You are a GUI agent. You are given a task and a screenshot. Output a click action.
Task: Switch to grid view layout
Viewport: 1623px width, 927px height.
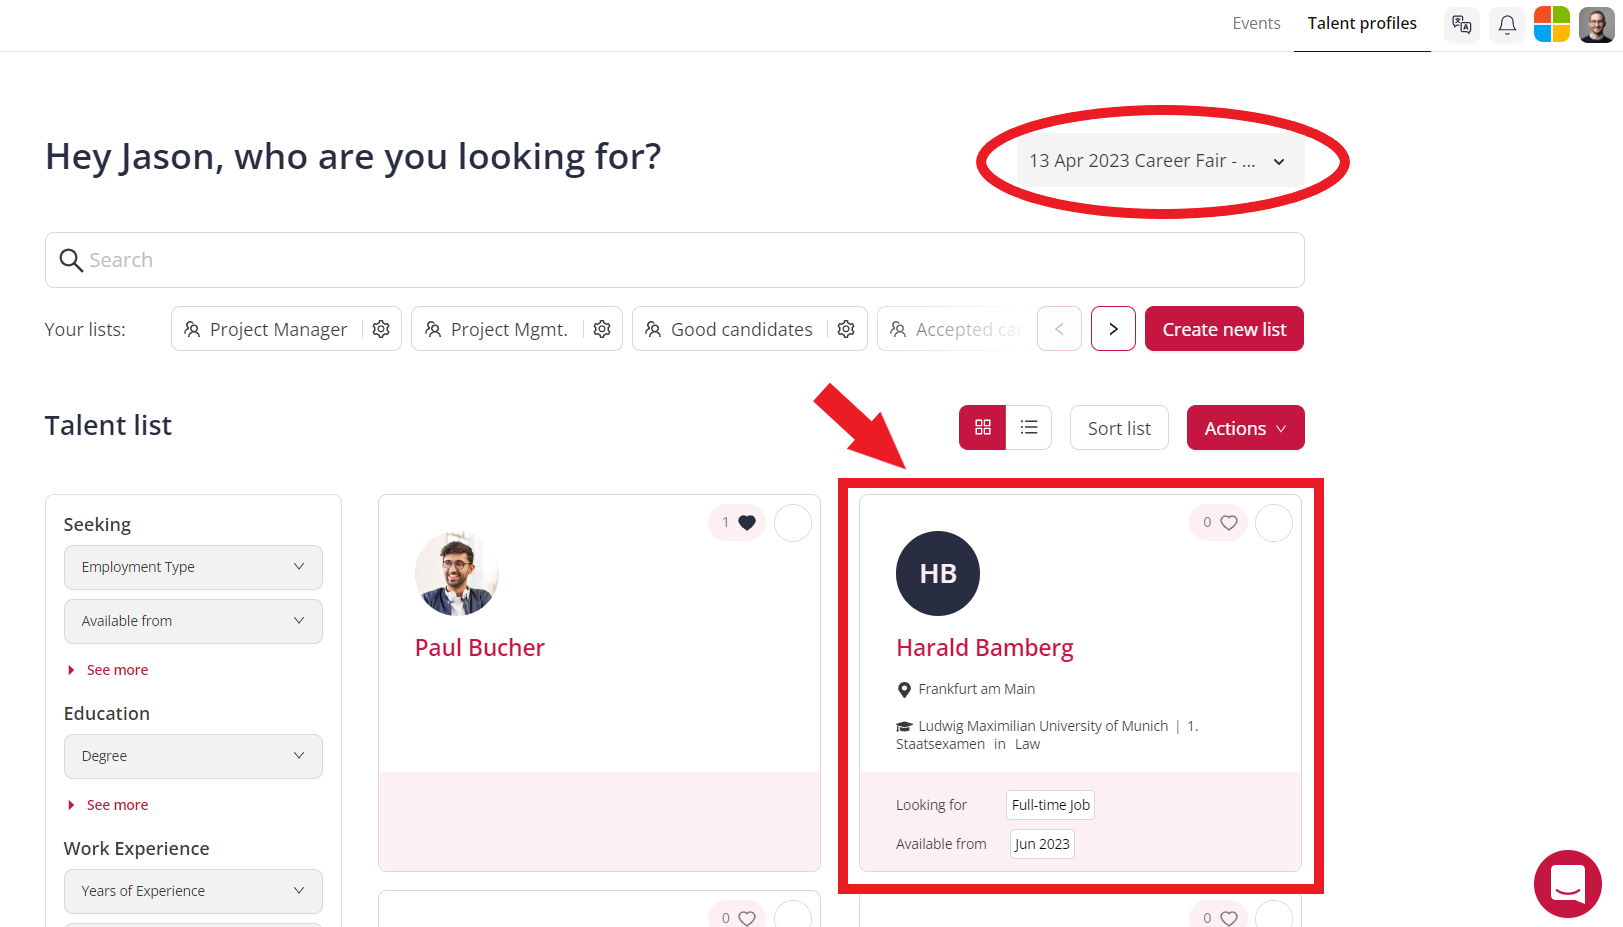[x=983, y=428]
